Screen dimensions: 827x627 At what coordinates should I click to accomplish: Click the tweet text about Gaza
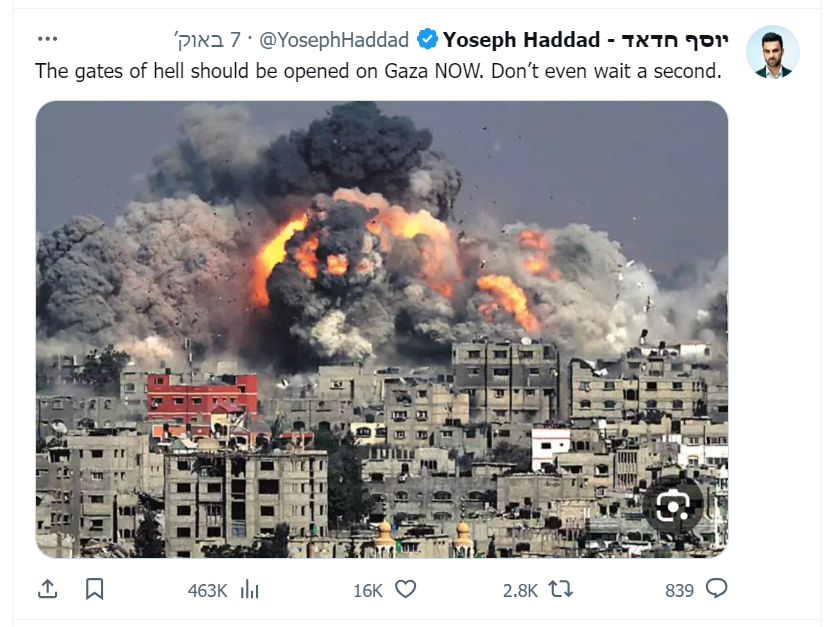tap(378, 71)
